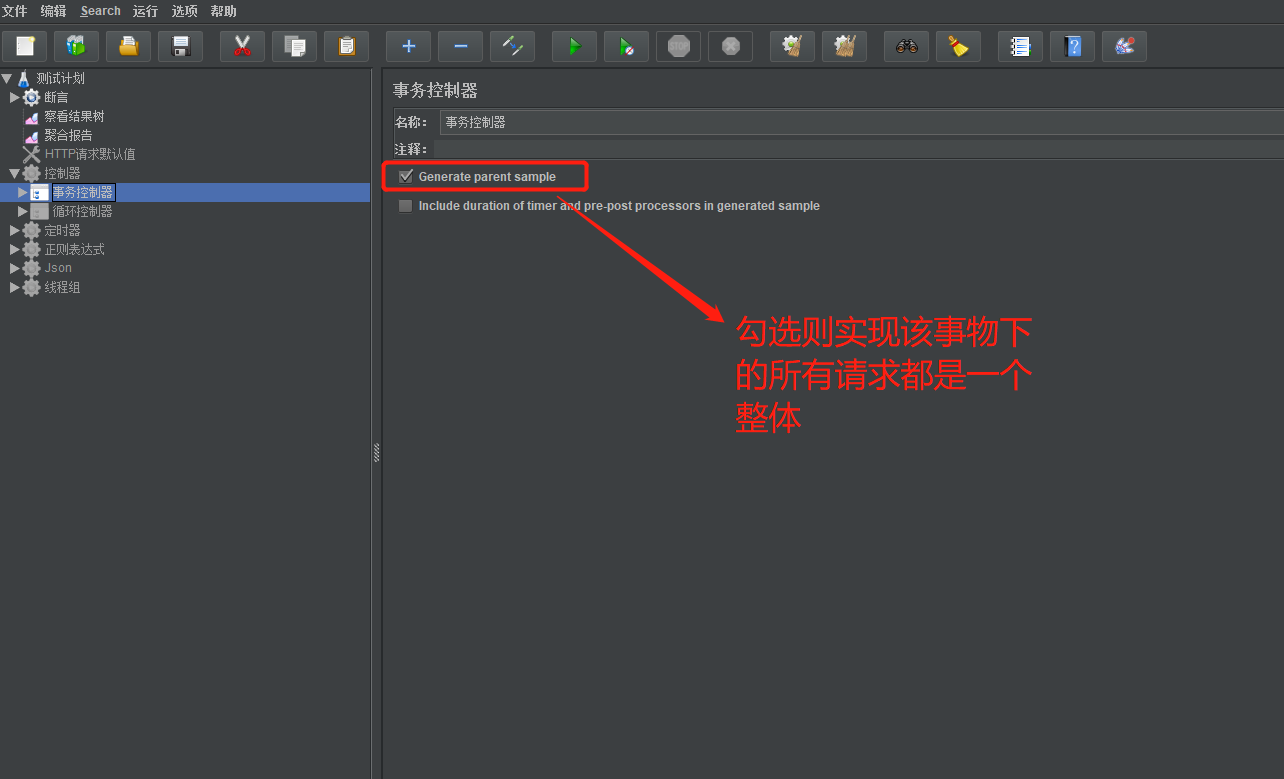Select 事务控制器 in the tree
Image resolution: width=1284 pixels, height=779 pixels.
click(83, 192)
